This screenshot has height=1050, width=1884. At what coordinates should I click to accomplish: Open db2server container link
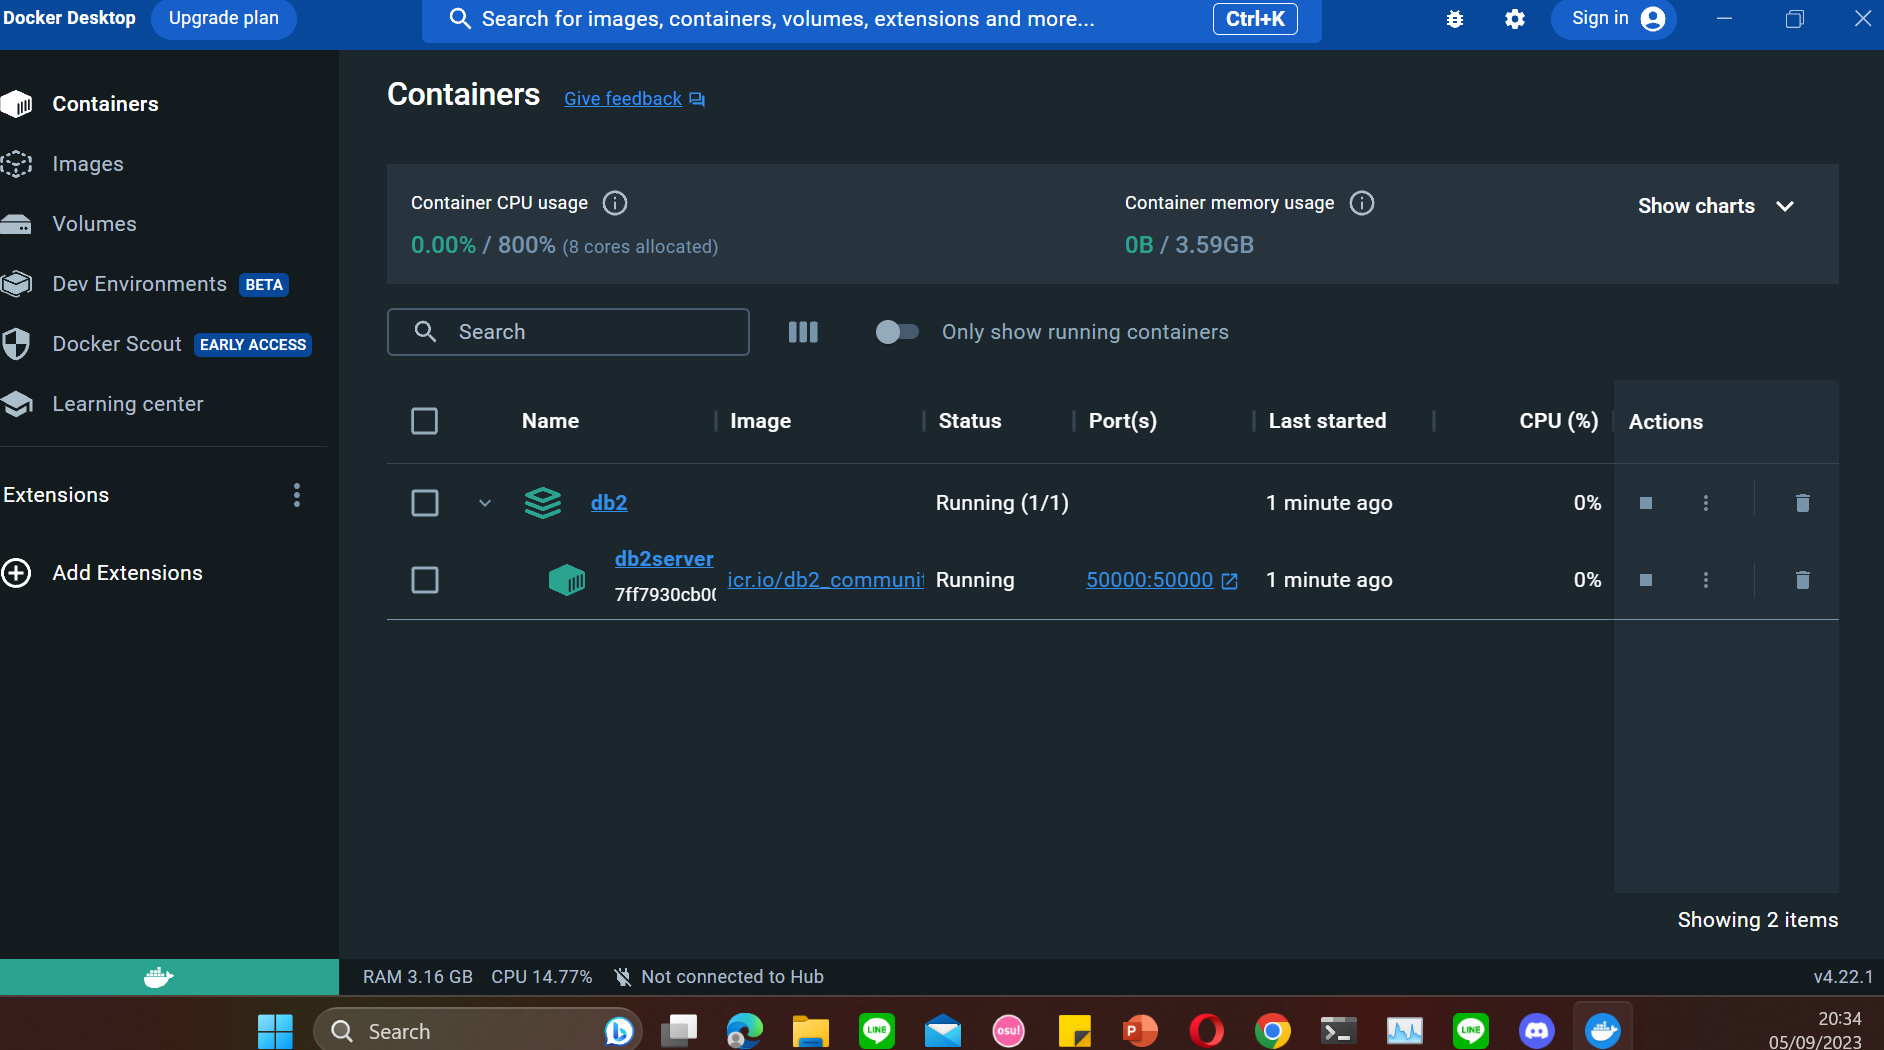[x=664, y=559]
